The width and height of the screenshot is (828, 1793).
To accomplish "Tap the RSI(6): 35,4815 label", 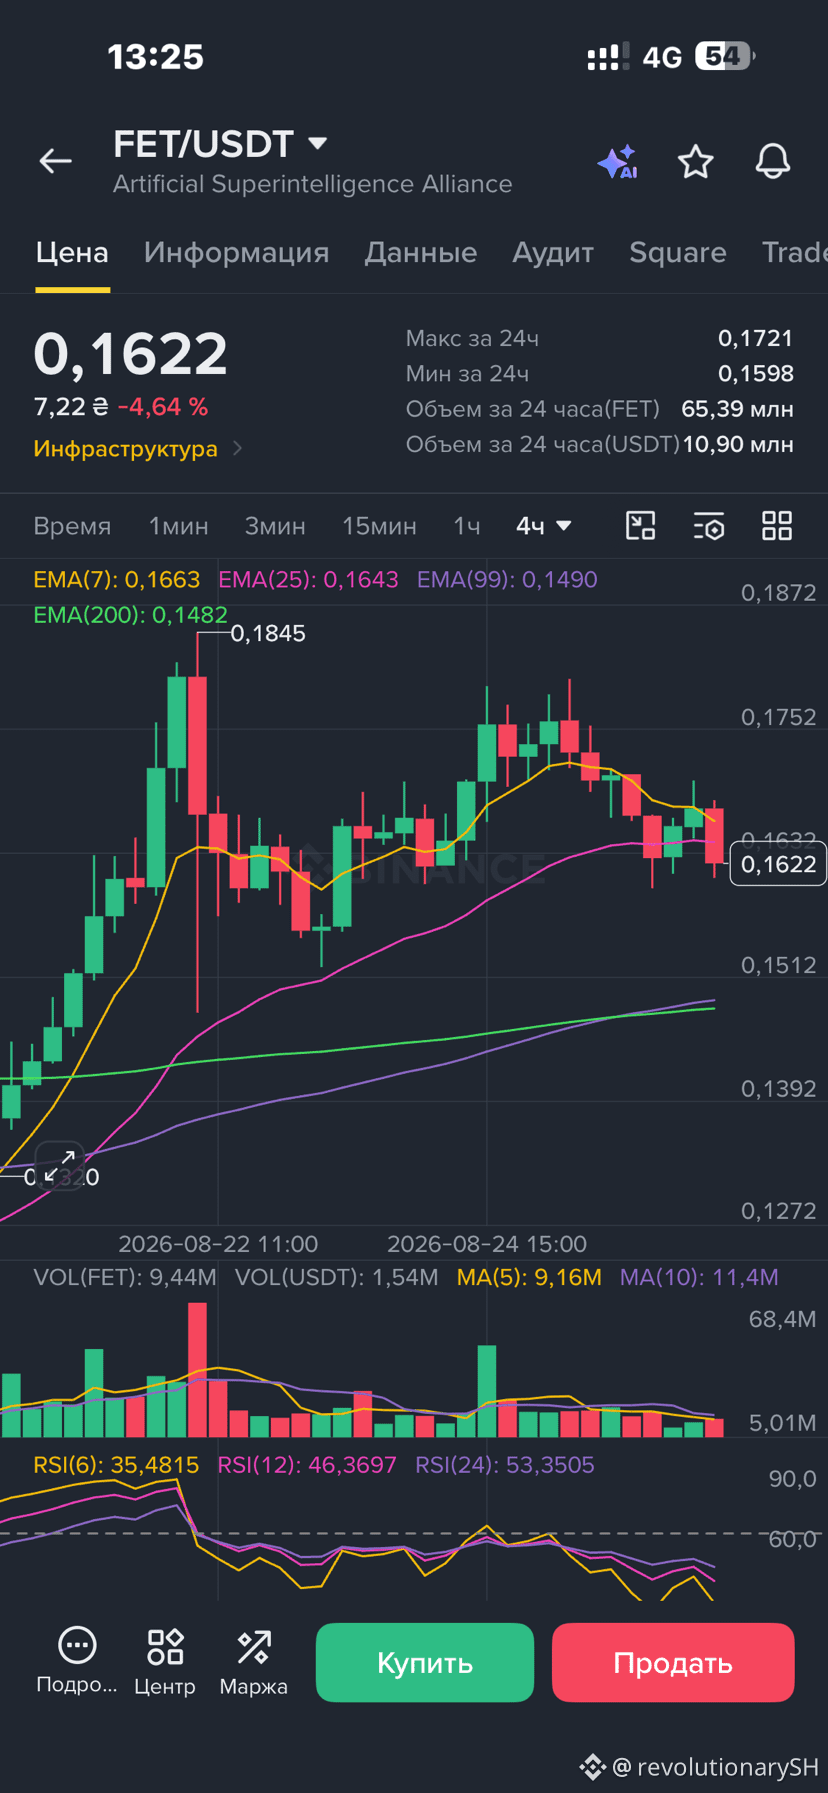I will (116, 1465).
